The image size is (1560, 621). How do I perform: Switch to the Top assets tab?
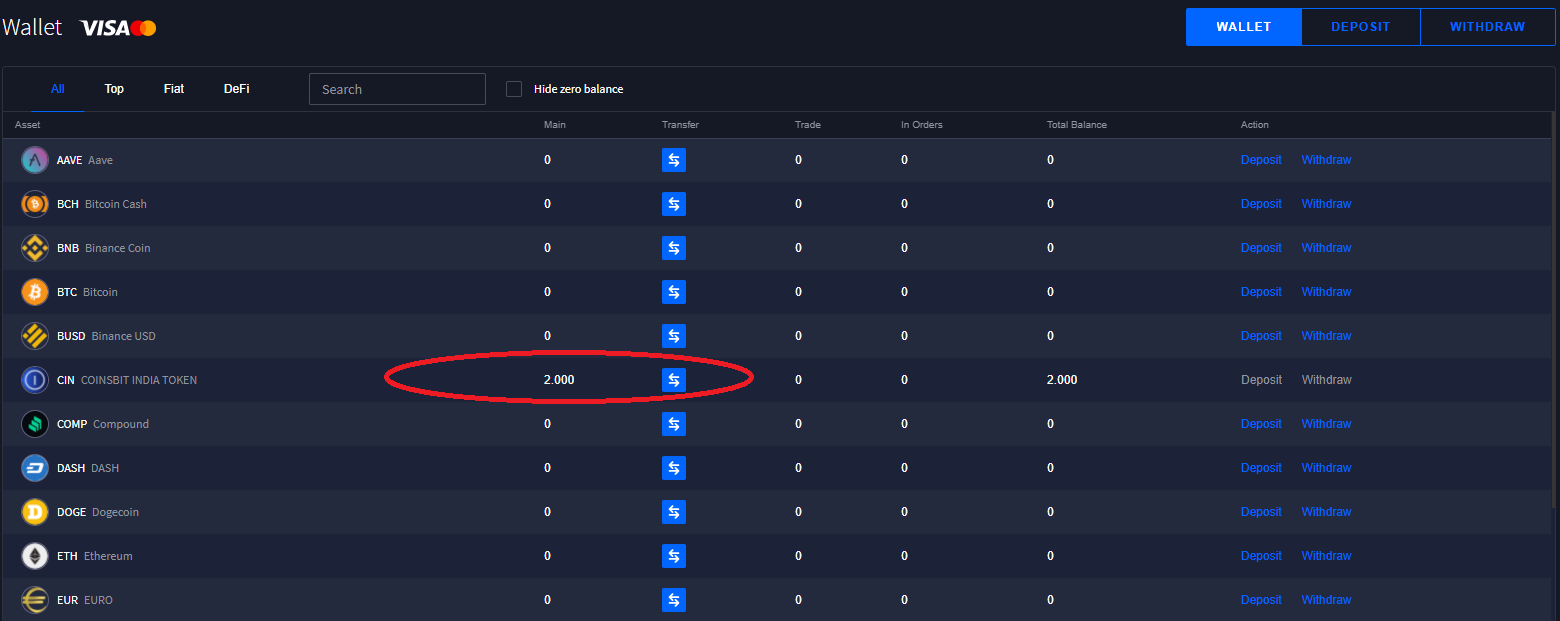pyautogui.click(x=114, y=89)
